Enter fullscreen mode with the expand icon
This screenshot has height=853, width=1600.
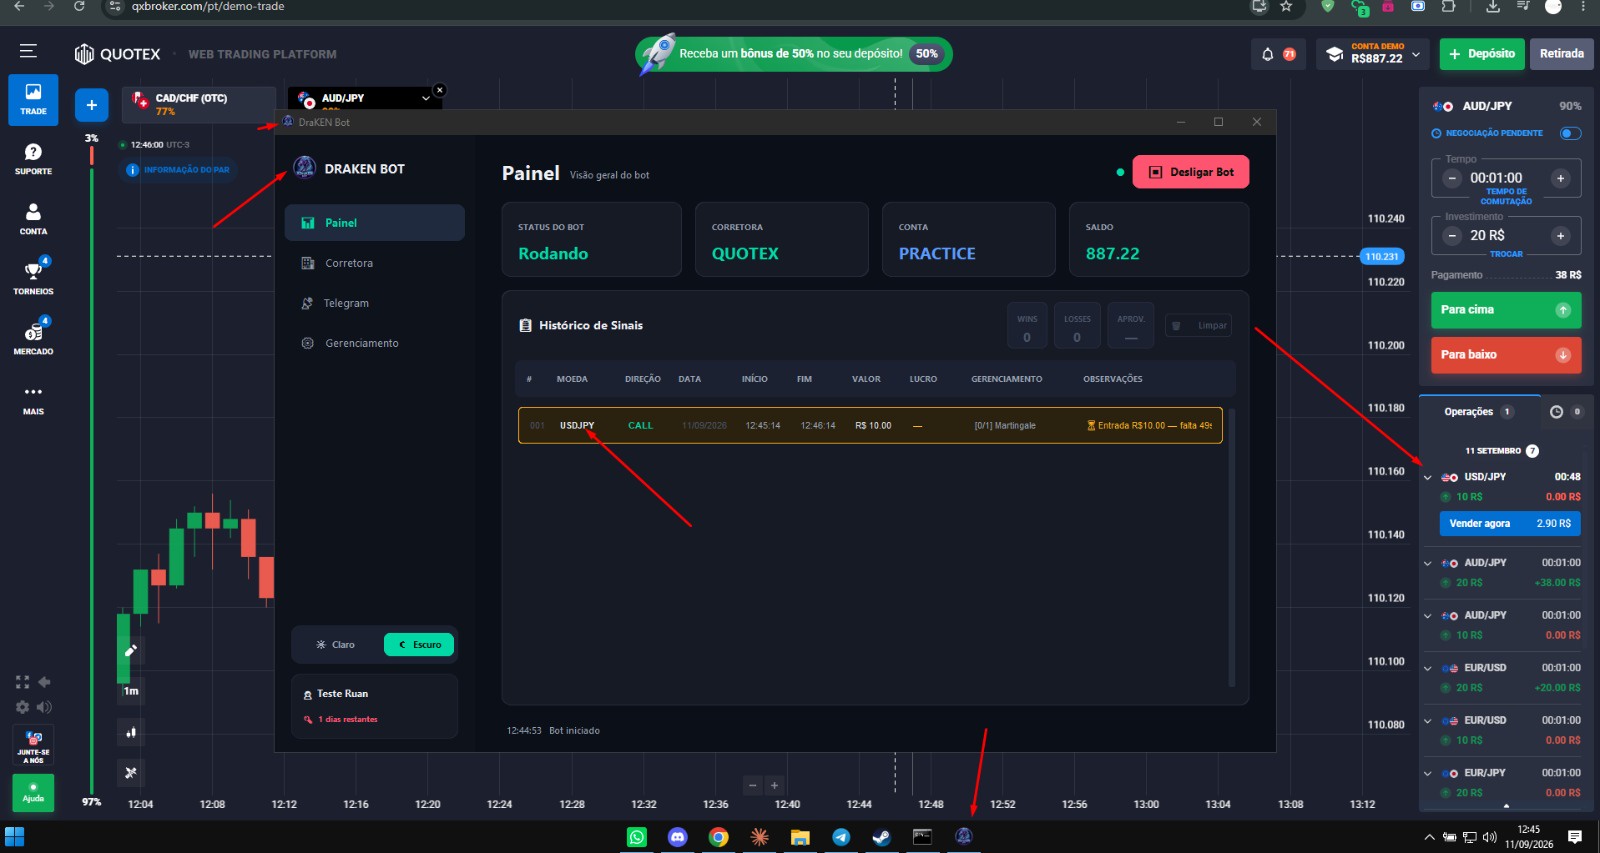pos(22,682)
